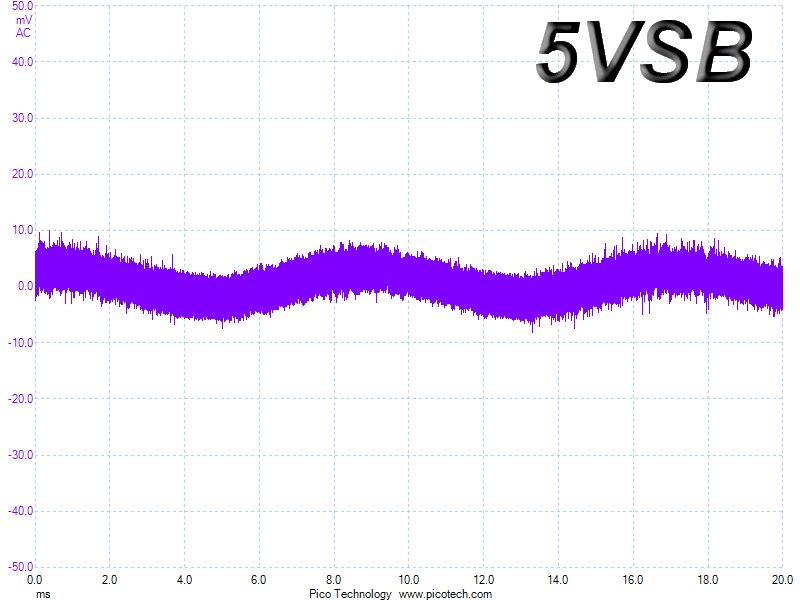Click the ms time unit label

[43, 594]
